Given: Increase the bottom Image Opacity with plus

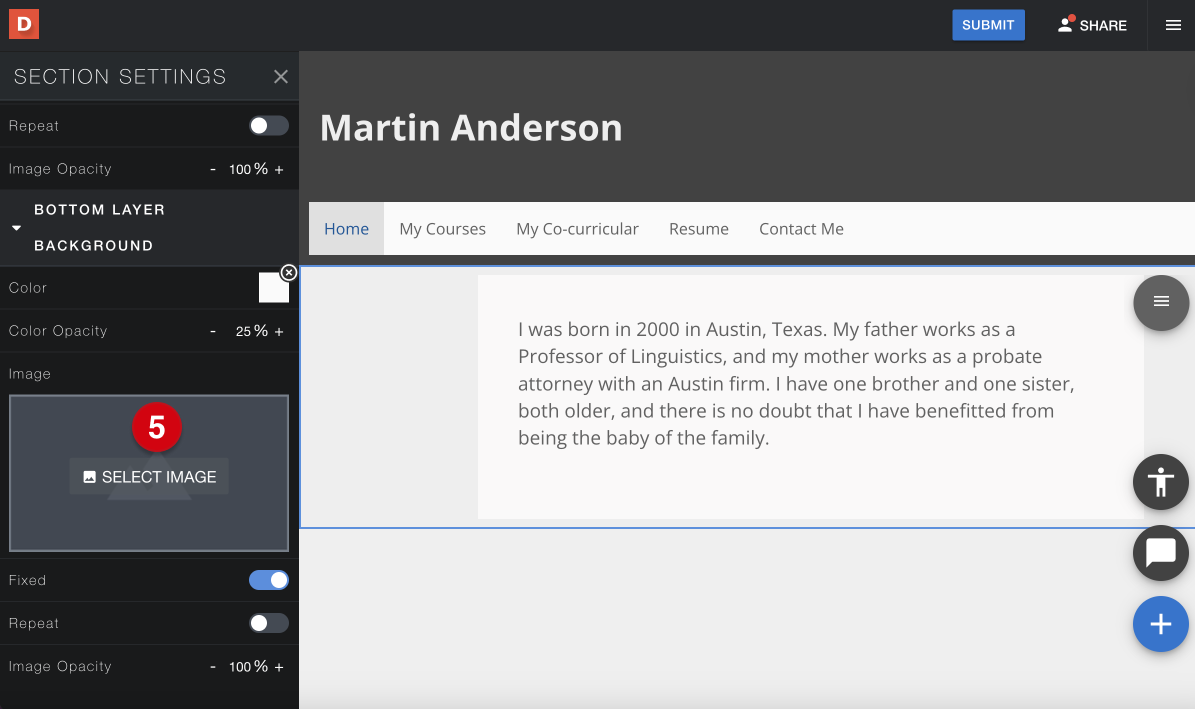Looking at the screenshot, I should [x=279, y=666].
